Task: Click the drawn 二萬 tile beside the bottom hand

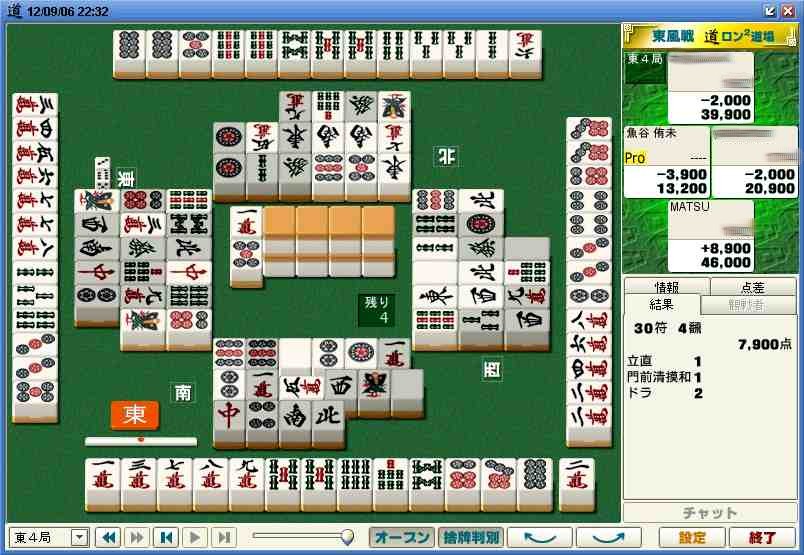Action: [577, 484]
